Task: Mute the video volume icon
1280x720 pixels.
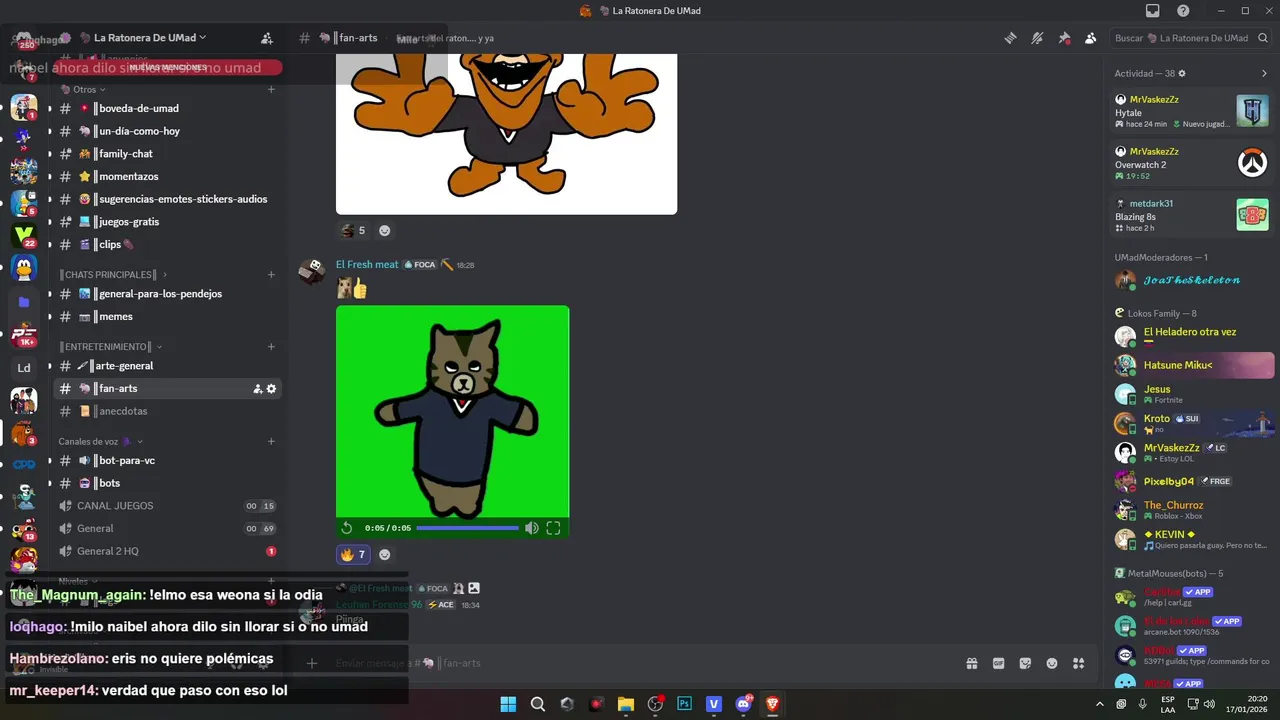Action: [x=532, y=528]
